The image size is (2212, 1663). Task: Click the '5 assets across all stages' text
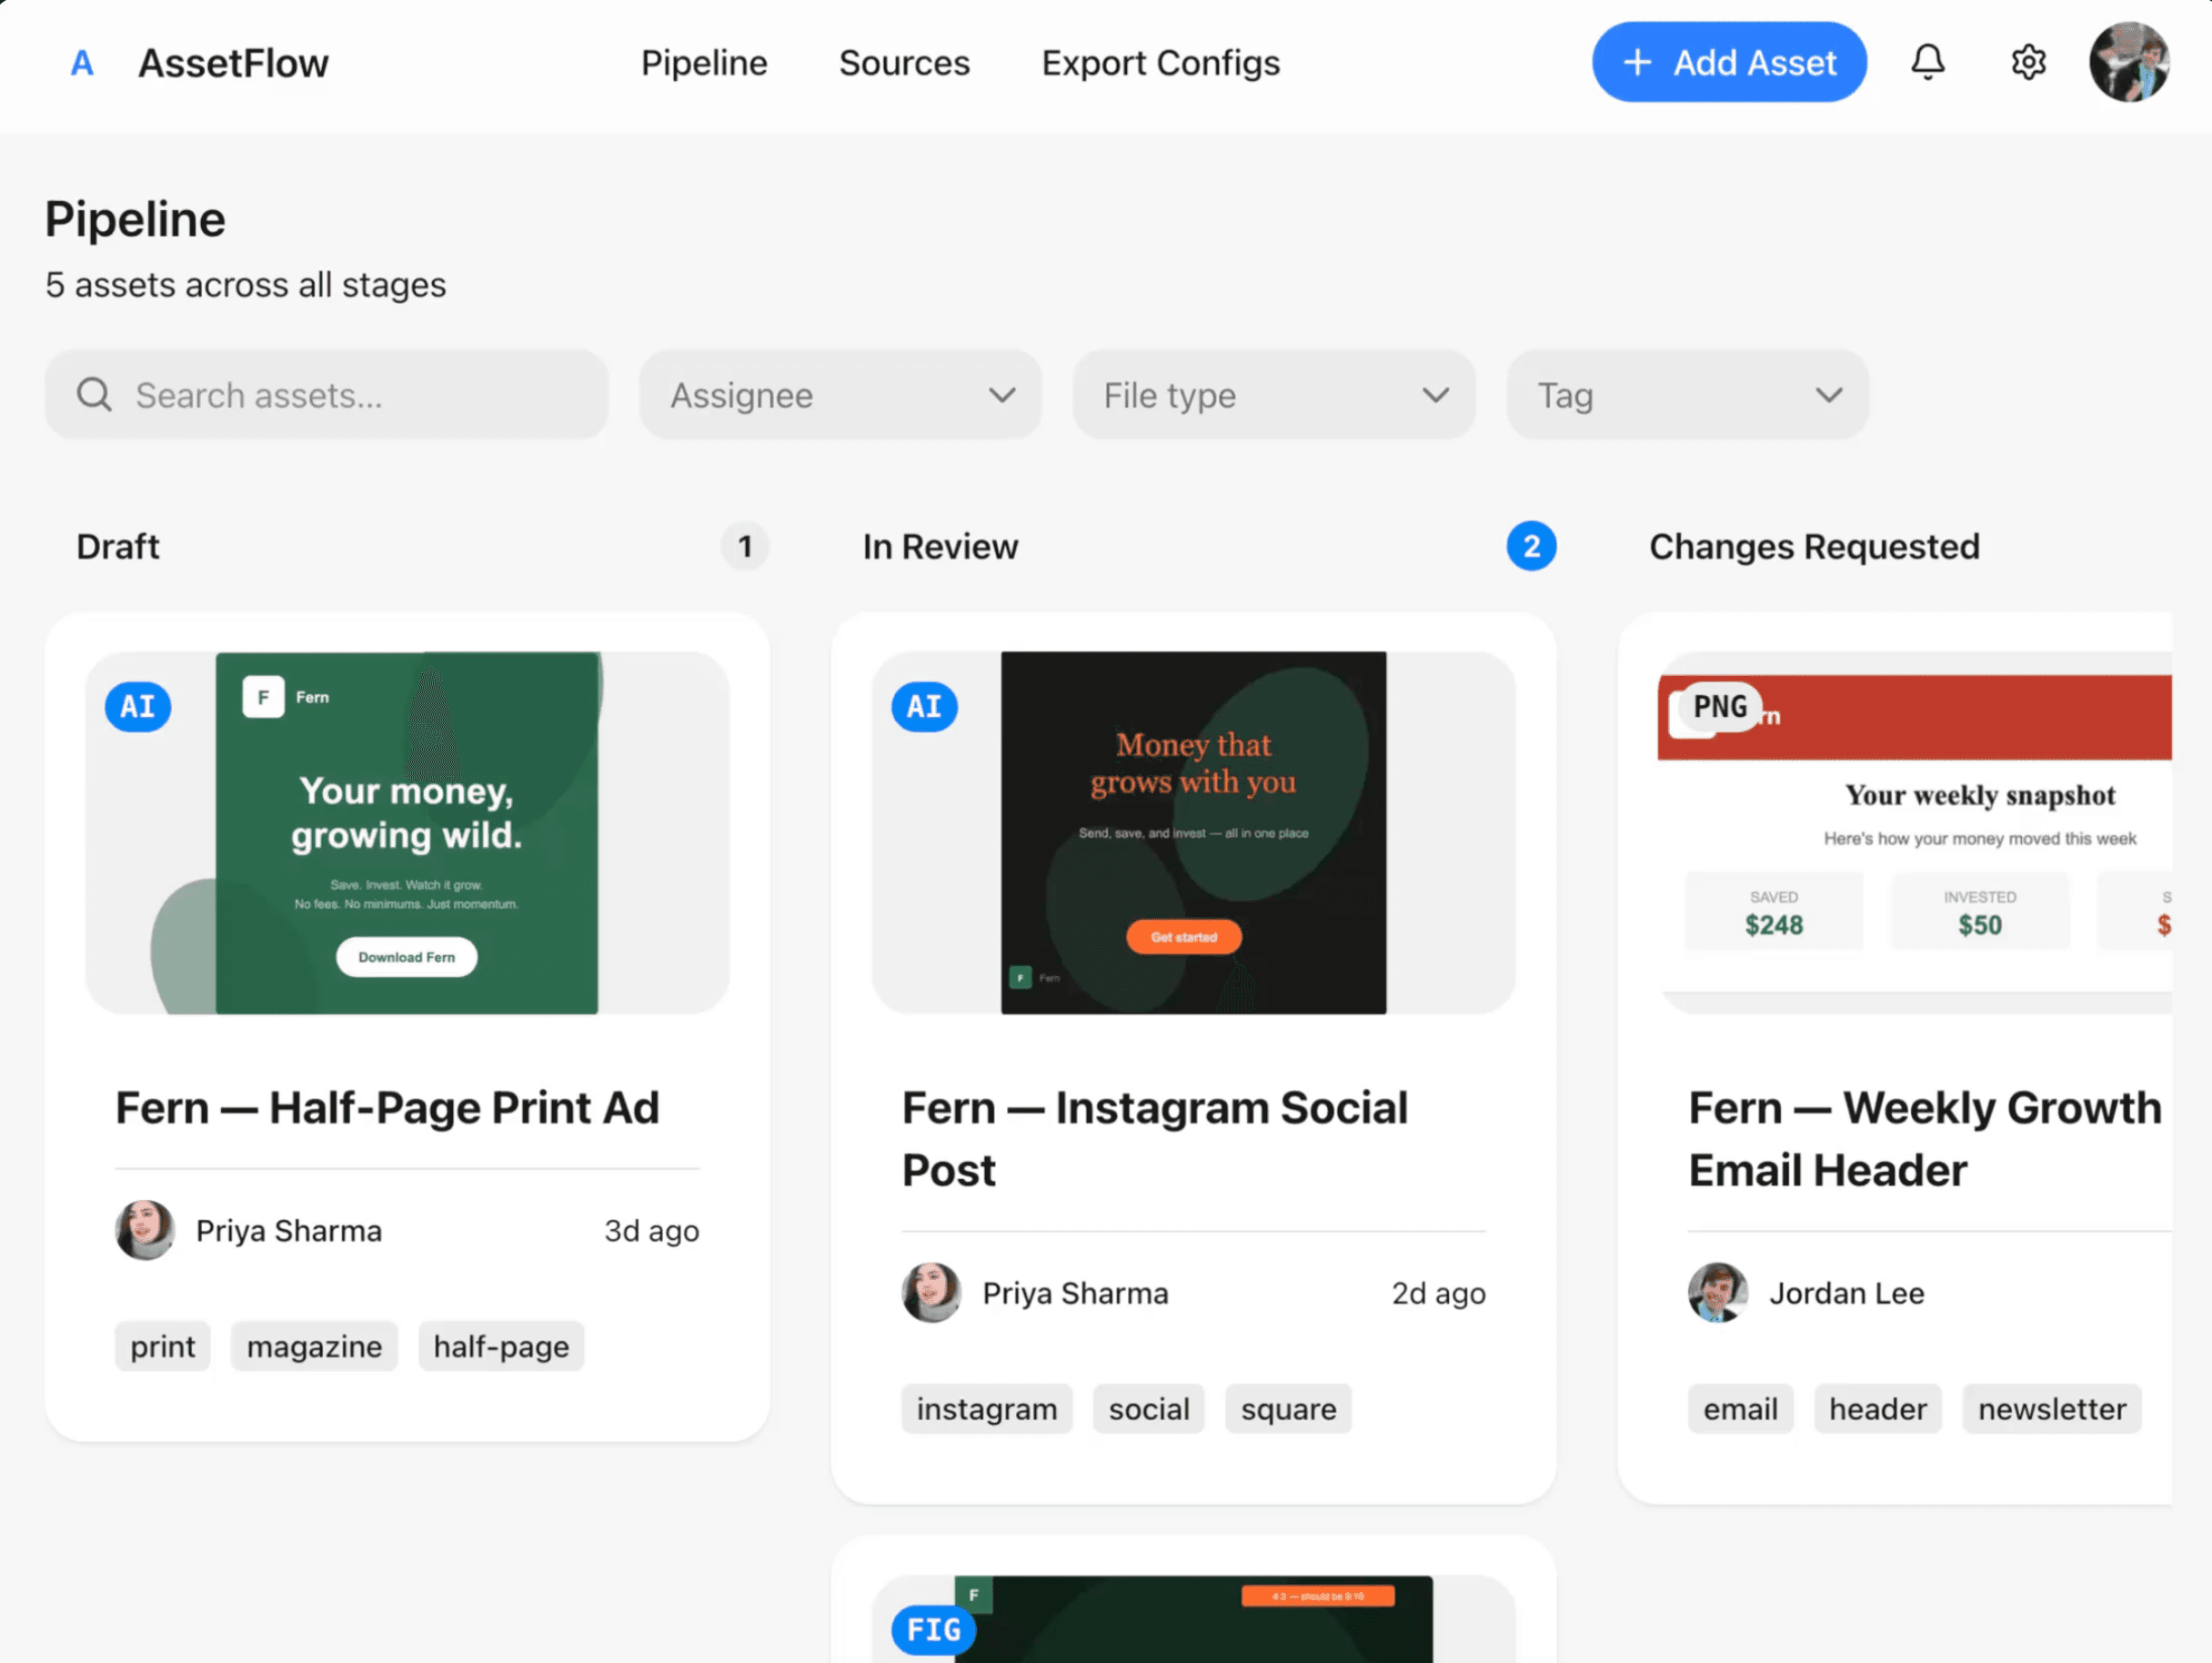tap(245, 284)
